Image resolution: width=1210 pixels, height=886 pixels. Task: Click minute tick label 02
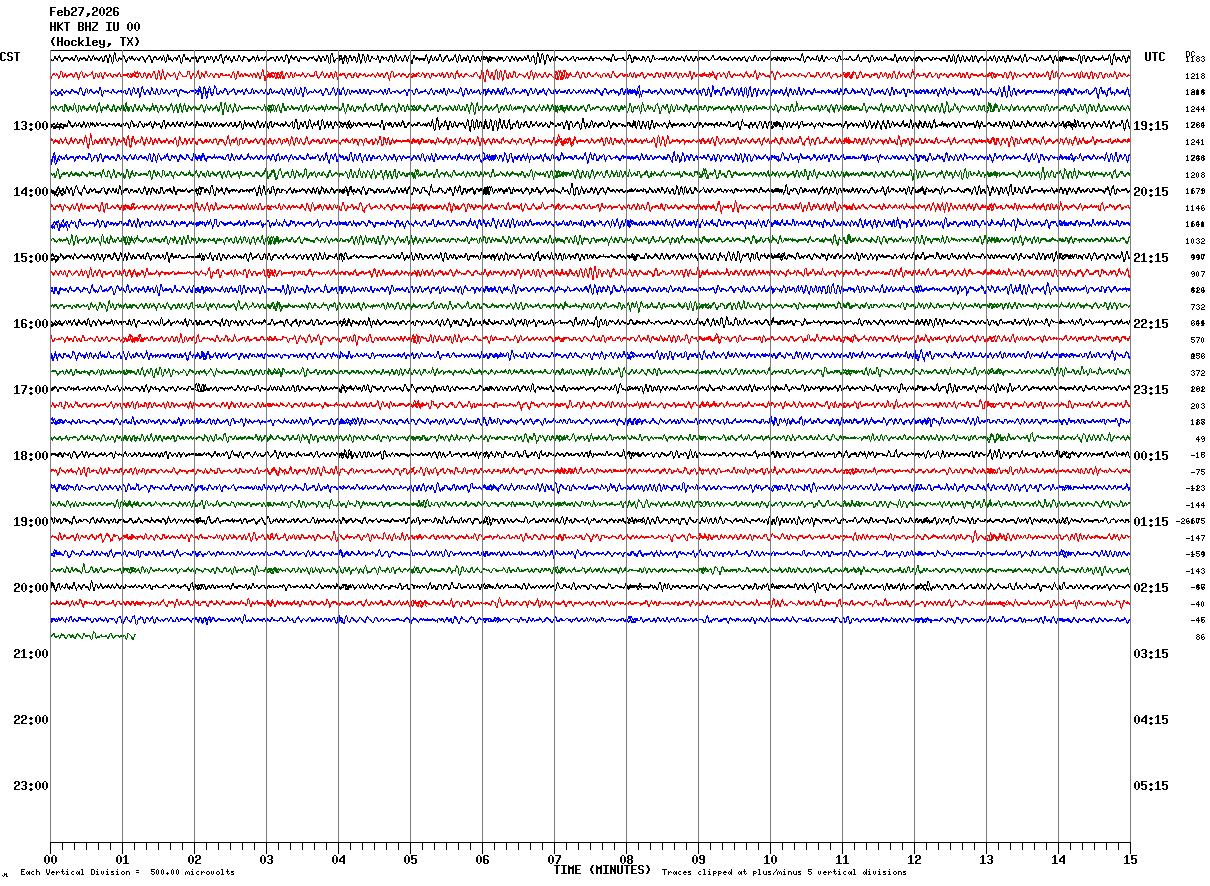(194, 859)
